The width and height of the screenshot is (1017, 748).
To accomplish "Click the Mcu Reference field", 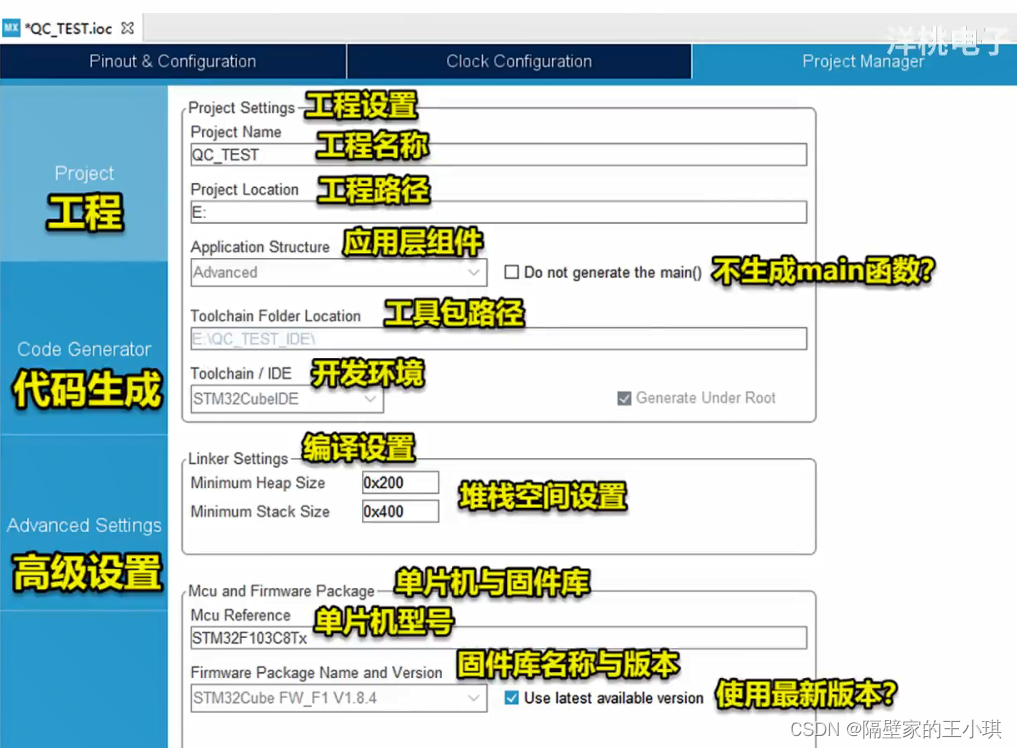I will pos(498,638).
